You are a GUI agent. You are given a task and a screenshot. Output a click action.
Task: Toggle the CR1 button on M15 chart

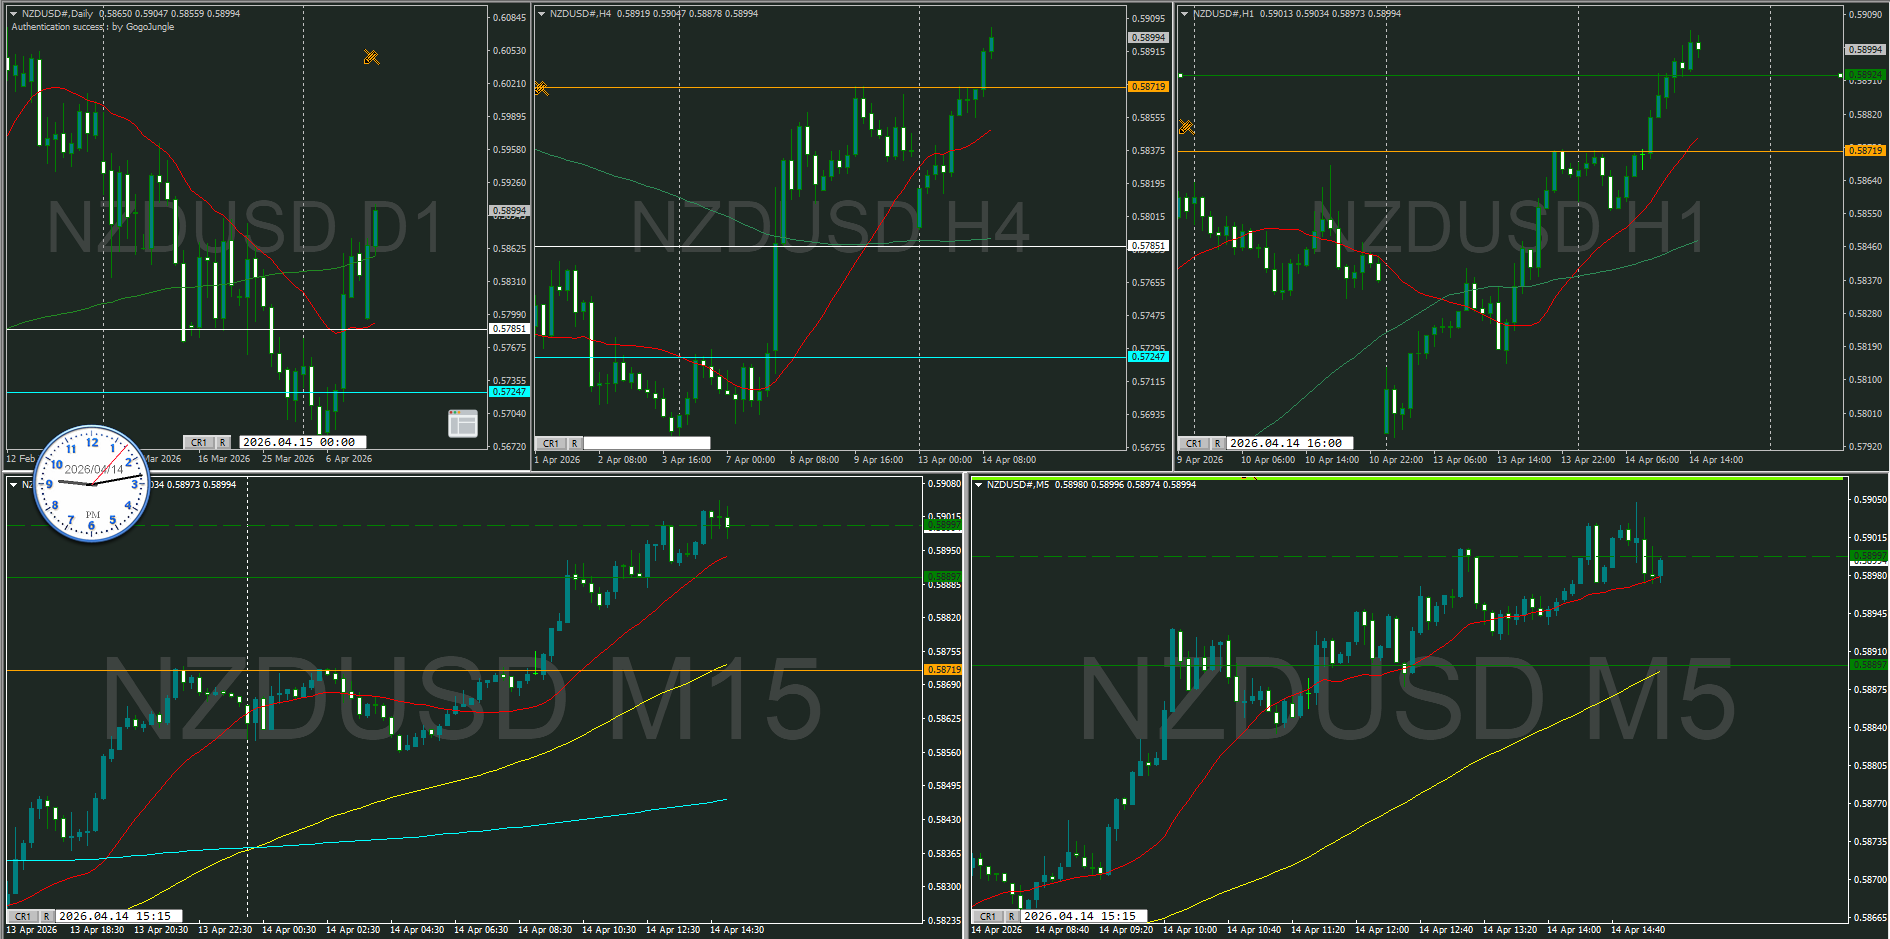pos(23,916)
